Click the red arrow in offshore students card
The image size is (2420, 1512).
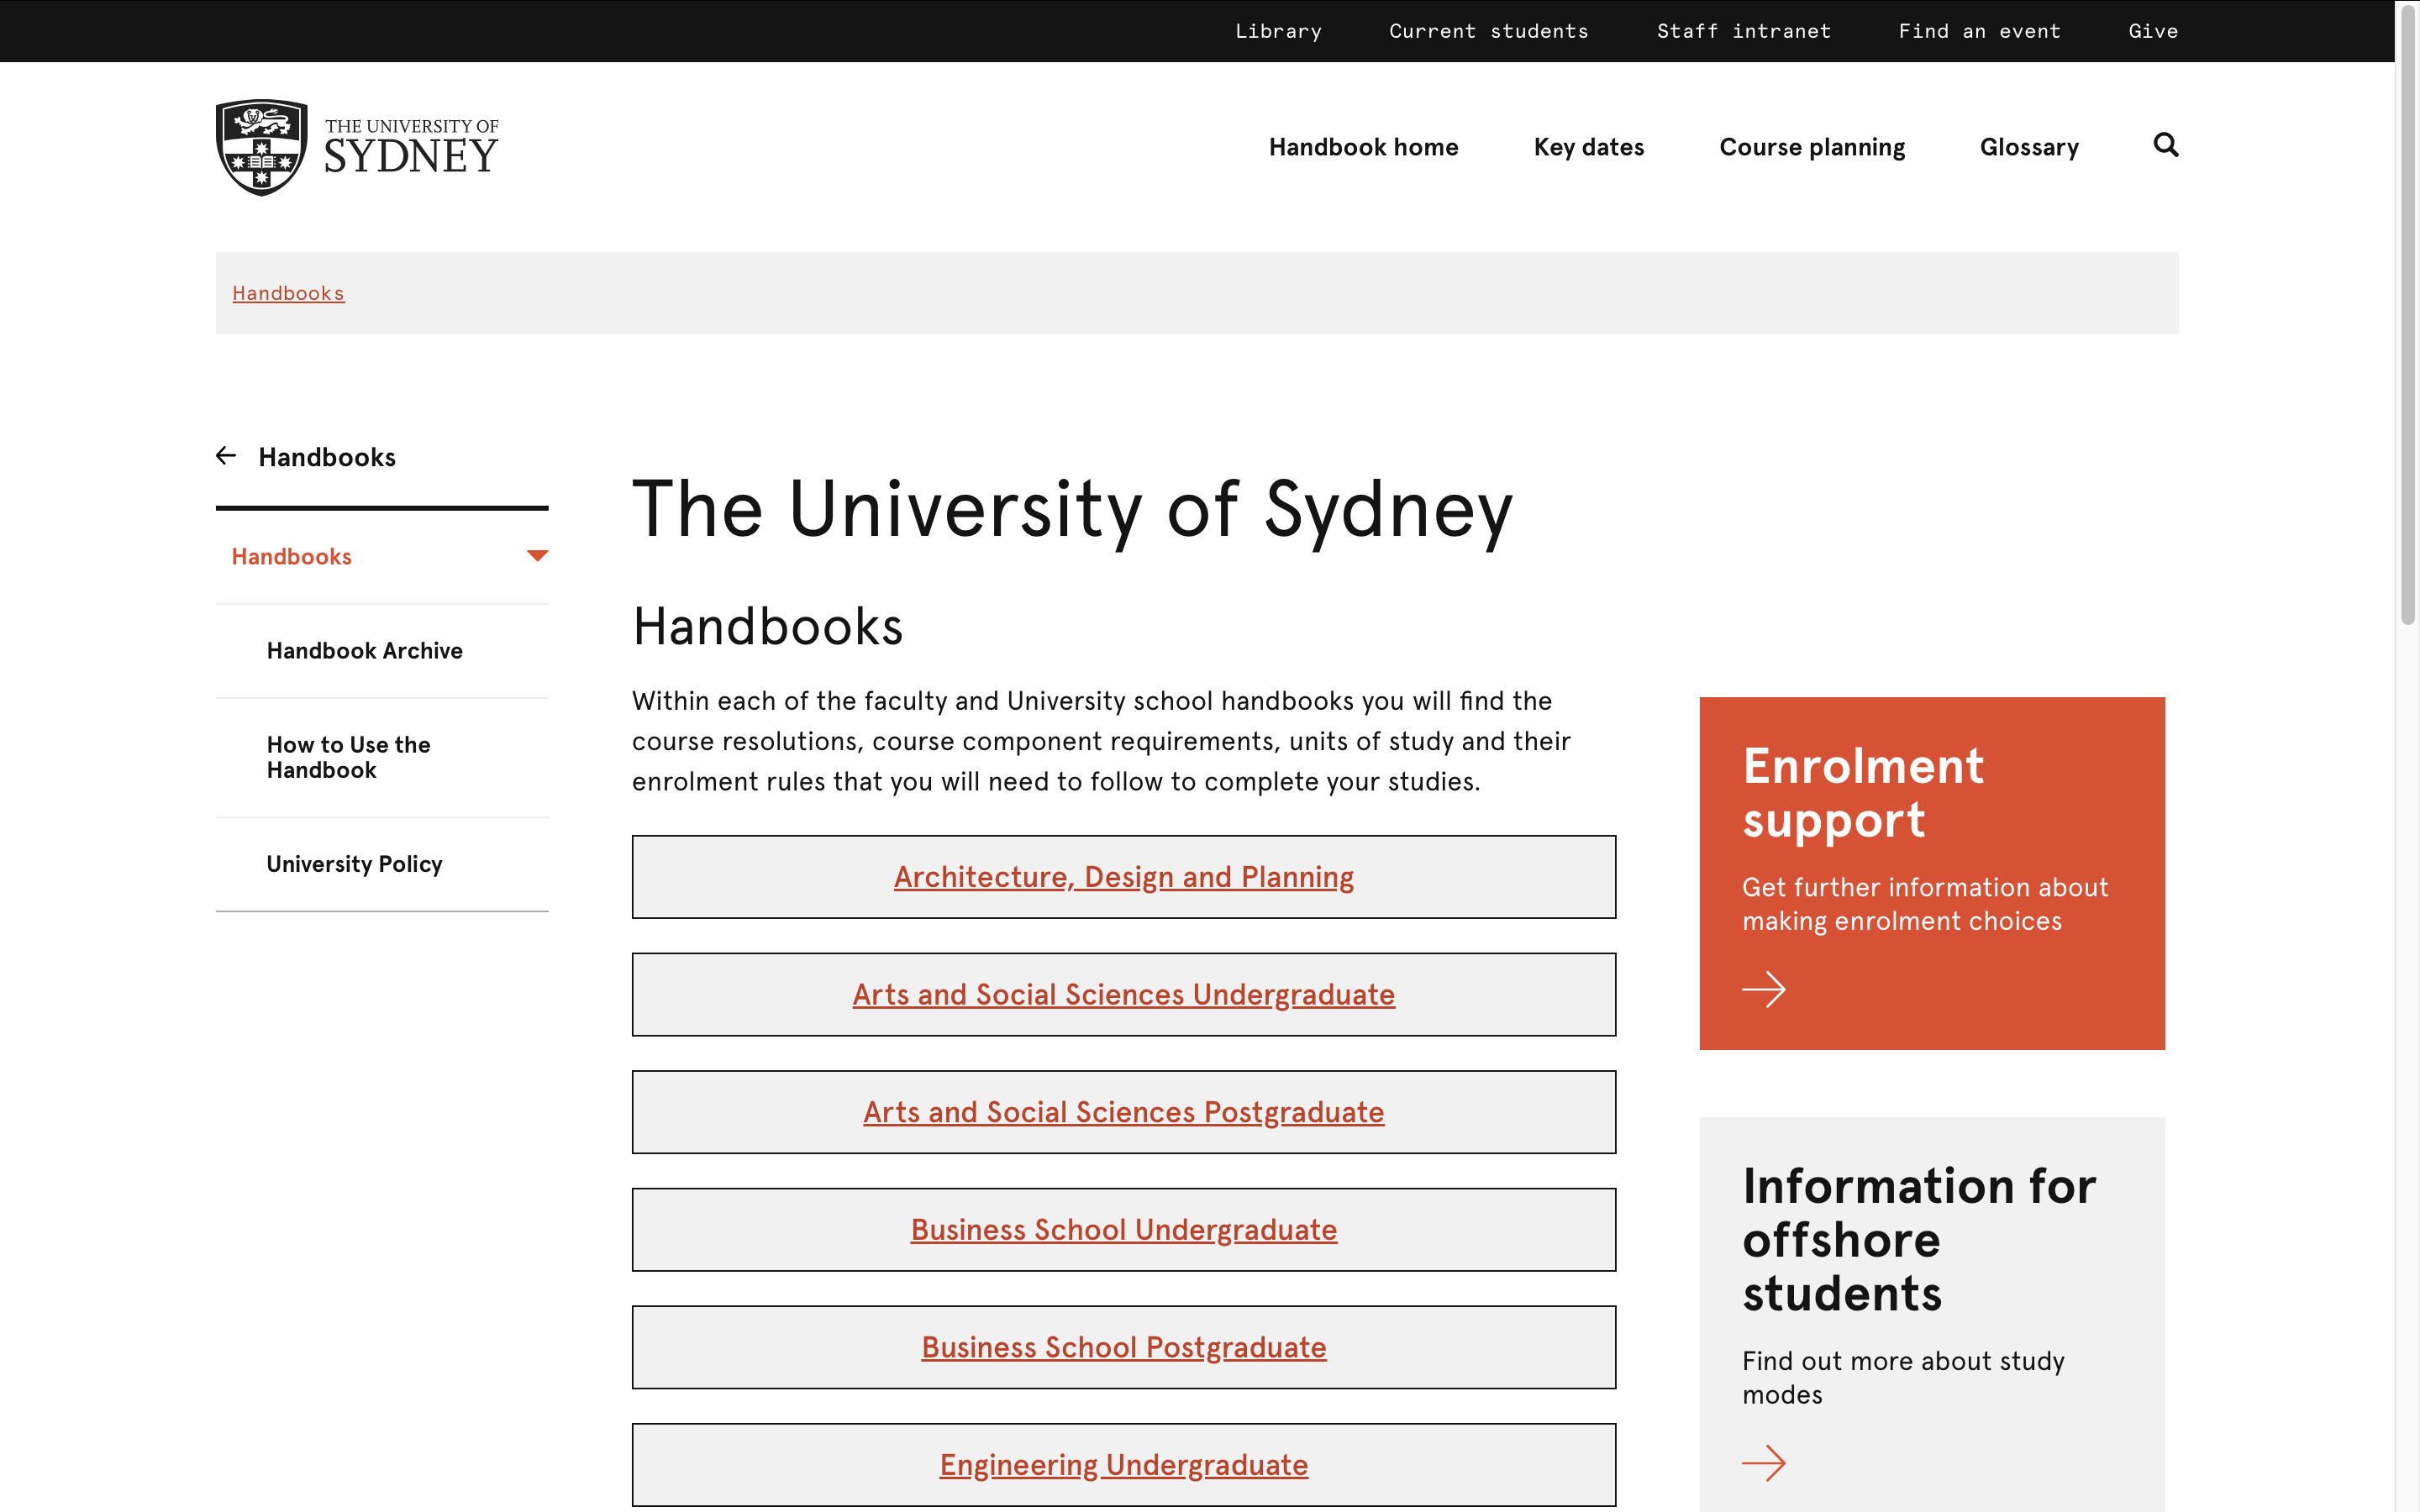[1763, 1463]
